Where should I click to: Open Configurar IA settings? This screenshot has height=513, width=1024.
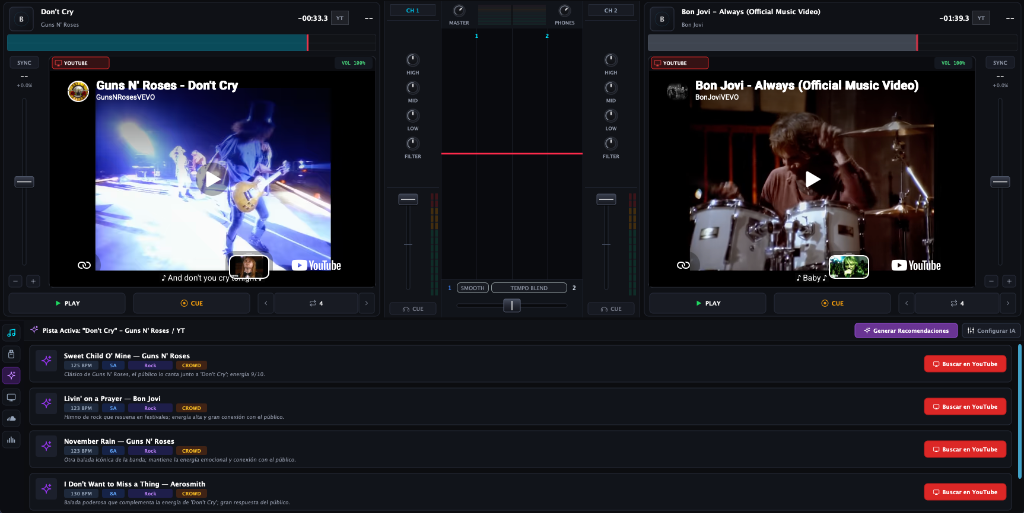click(x=991, y=330)
